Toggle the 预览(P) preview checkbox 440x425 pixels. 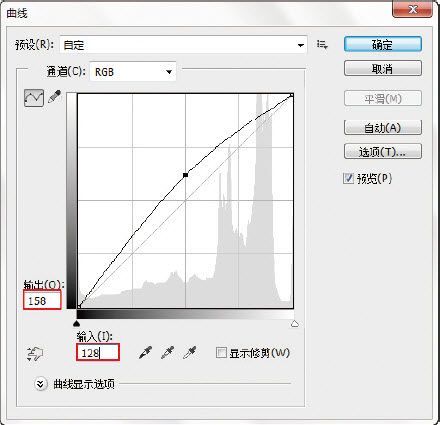point(348,178)
